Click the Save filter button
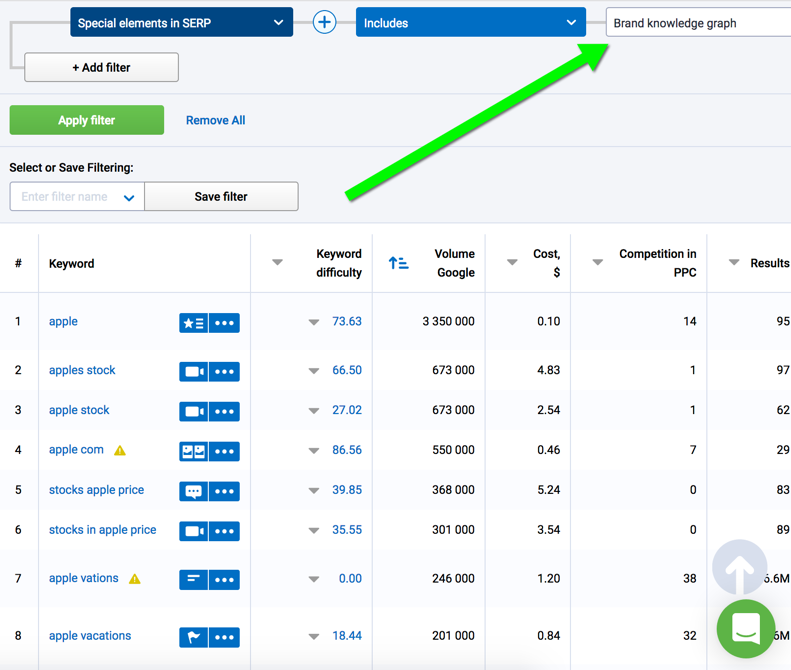The image size is (791, 670). 221,196
